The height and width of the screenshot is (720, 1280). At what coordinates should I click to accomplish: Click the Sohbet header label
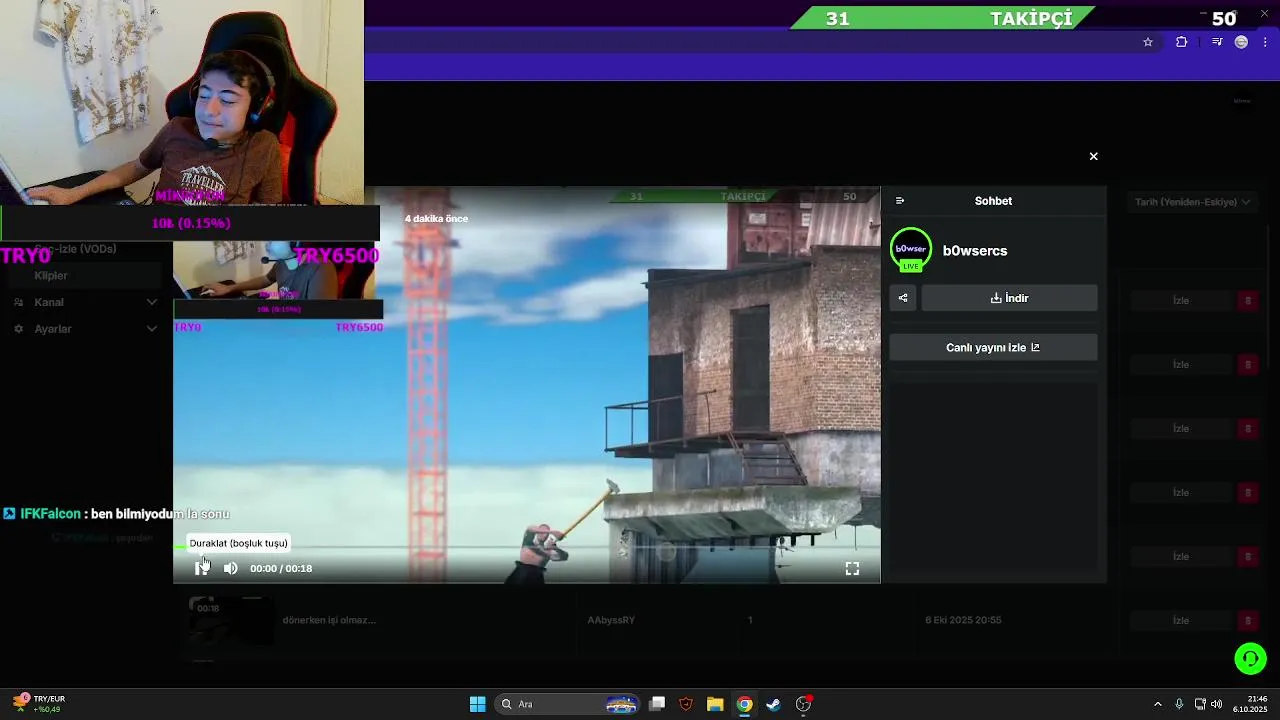coord(993,201)
